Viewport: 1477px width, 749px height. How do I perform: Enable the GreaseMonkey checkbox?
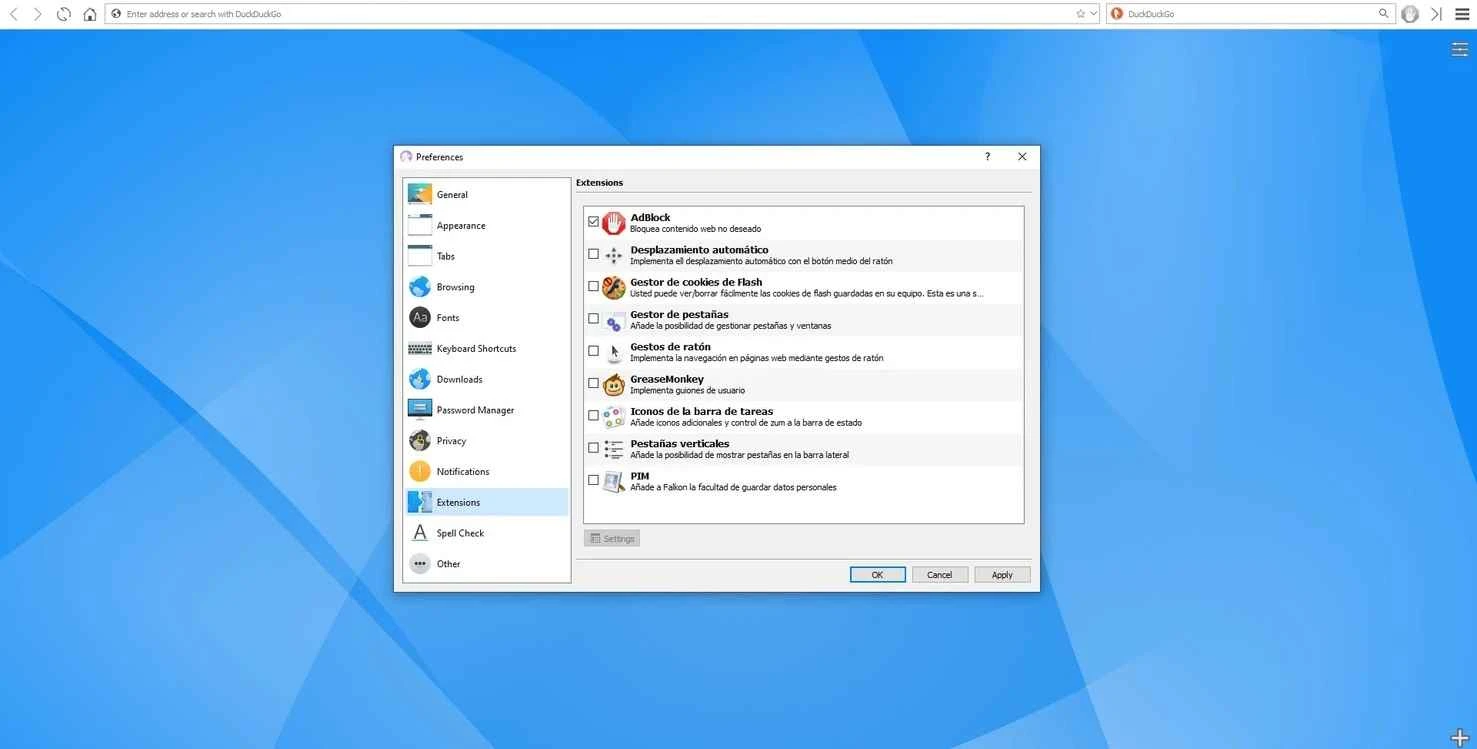coord(593,383)
